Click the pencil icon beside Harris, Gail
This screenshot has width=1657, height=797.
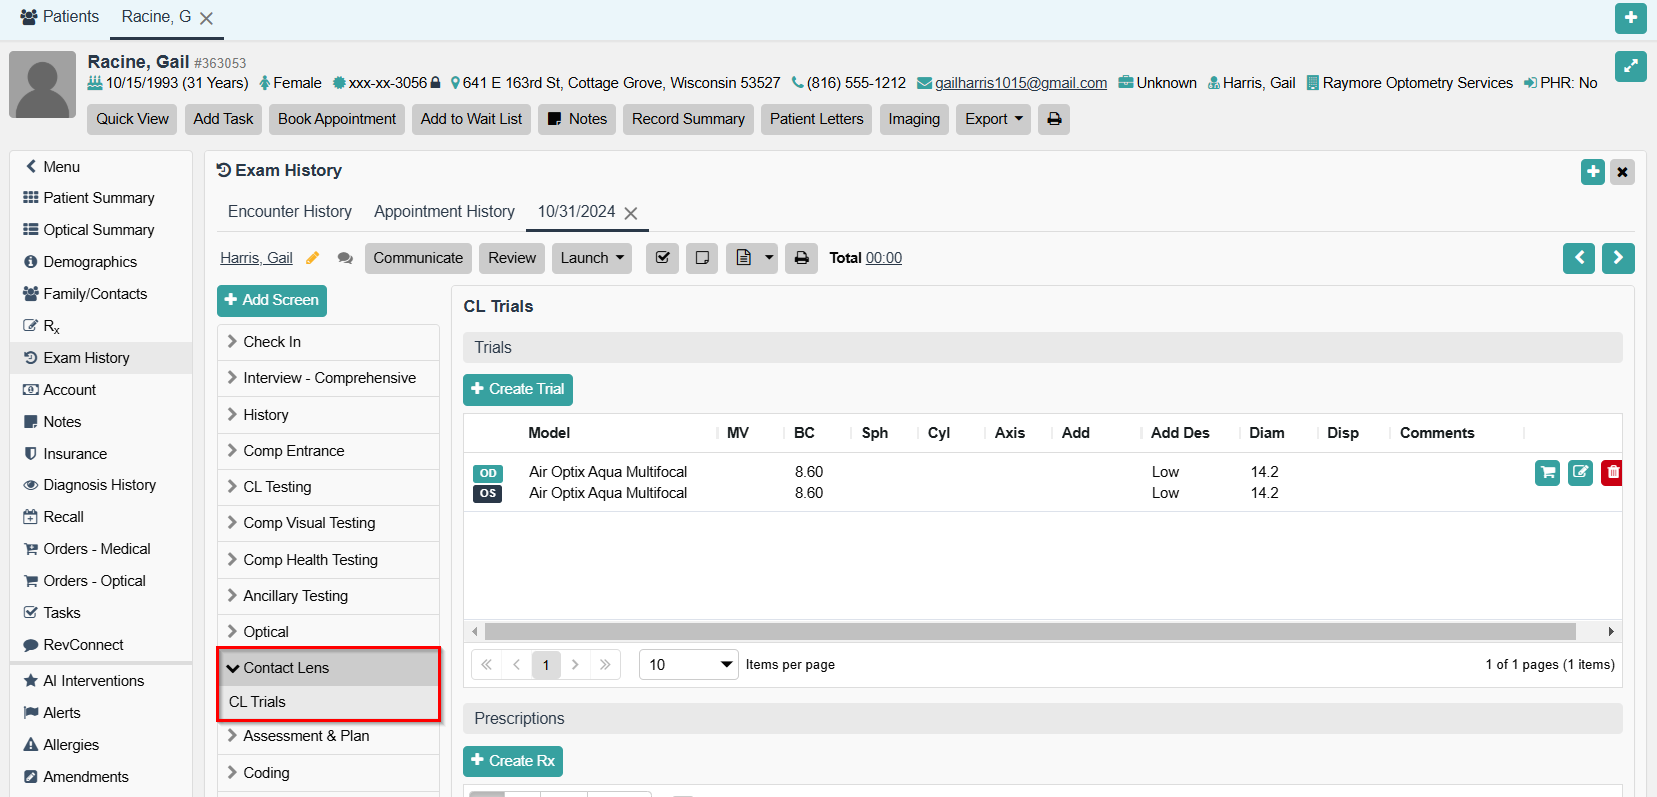pyautogui.click(x=313, y=258)
